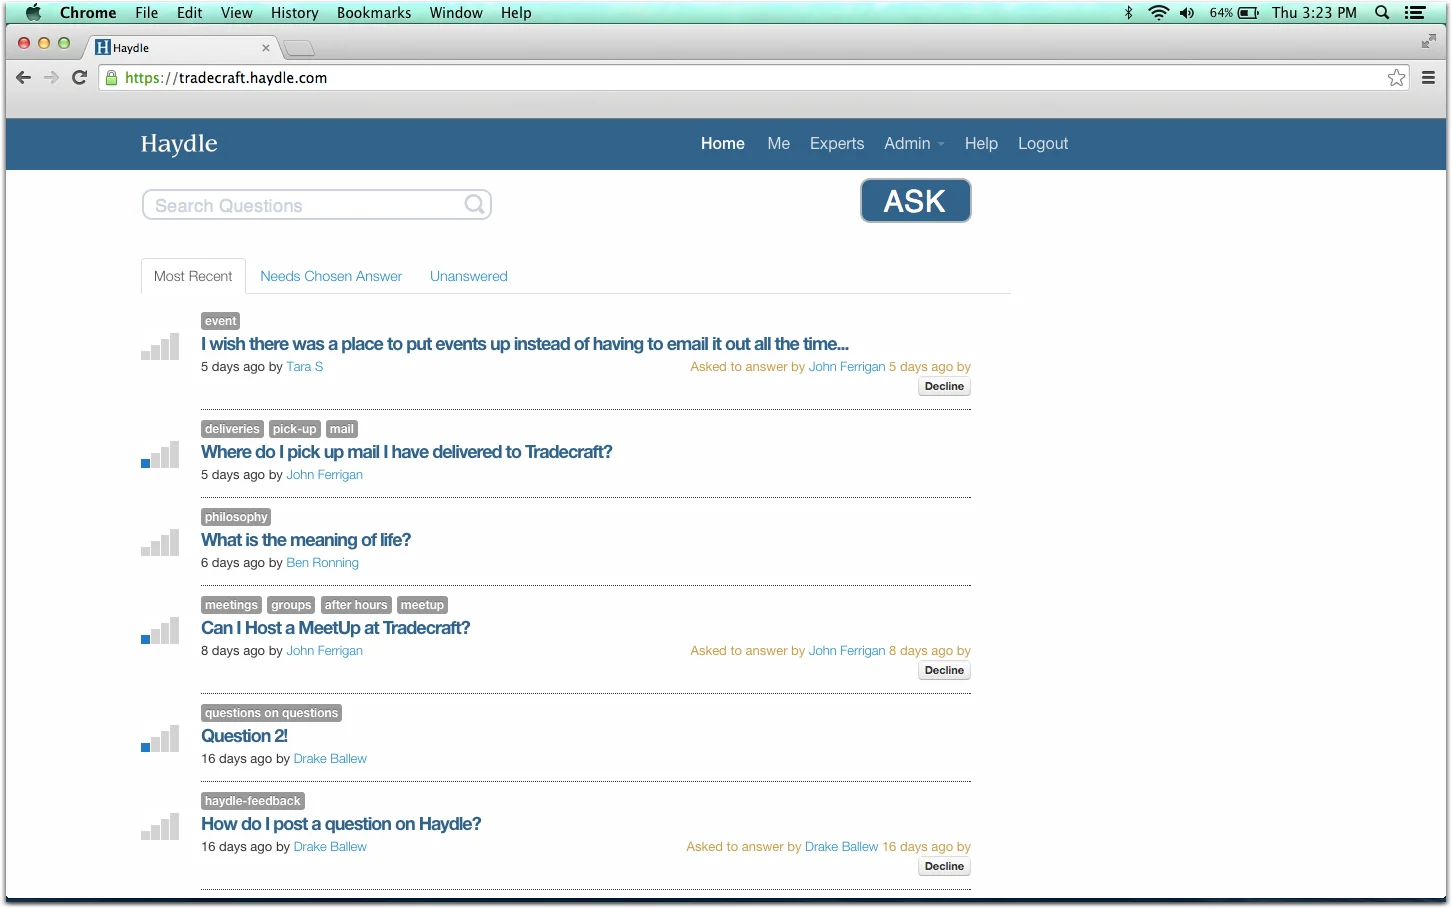The image size is (1452, 908).
Task: Click the 'deliveries' tag
Action: point(232,429)
